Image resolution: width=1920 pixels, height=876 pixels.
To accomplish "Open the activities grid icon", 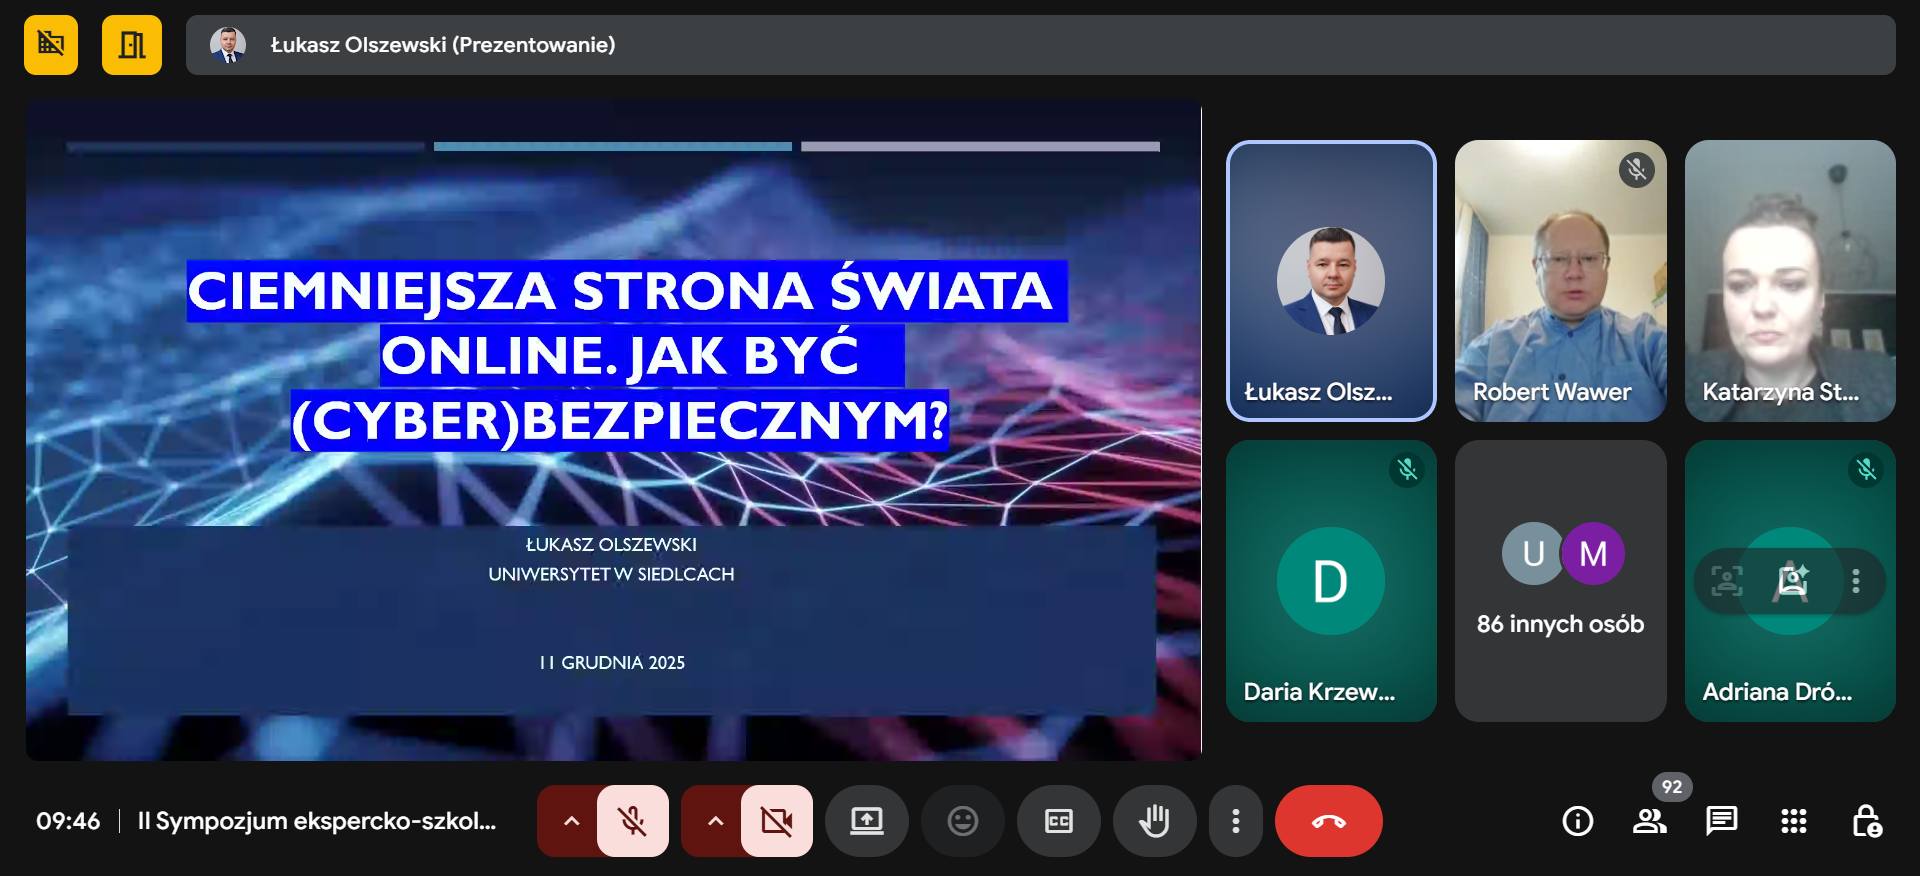I will (x=1793, y=821).
